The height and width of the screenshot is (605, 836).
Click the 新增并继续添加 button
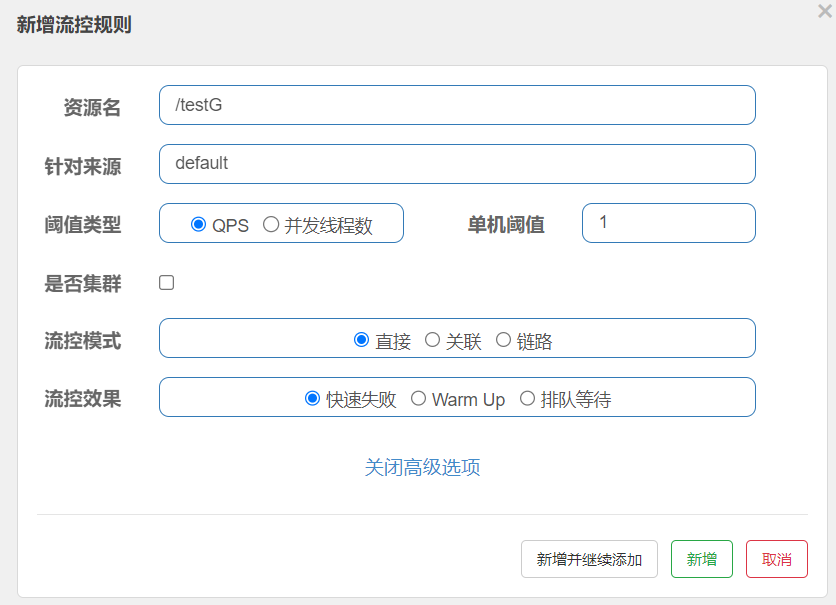point(589,559)
